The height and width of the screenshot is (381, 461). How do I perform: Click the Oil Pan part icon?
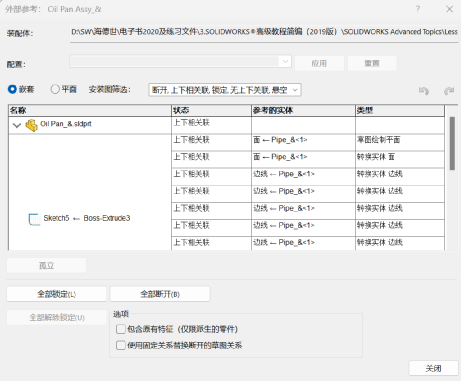(32, 125)
